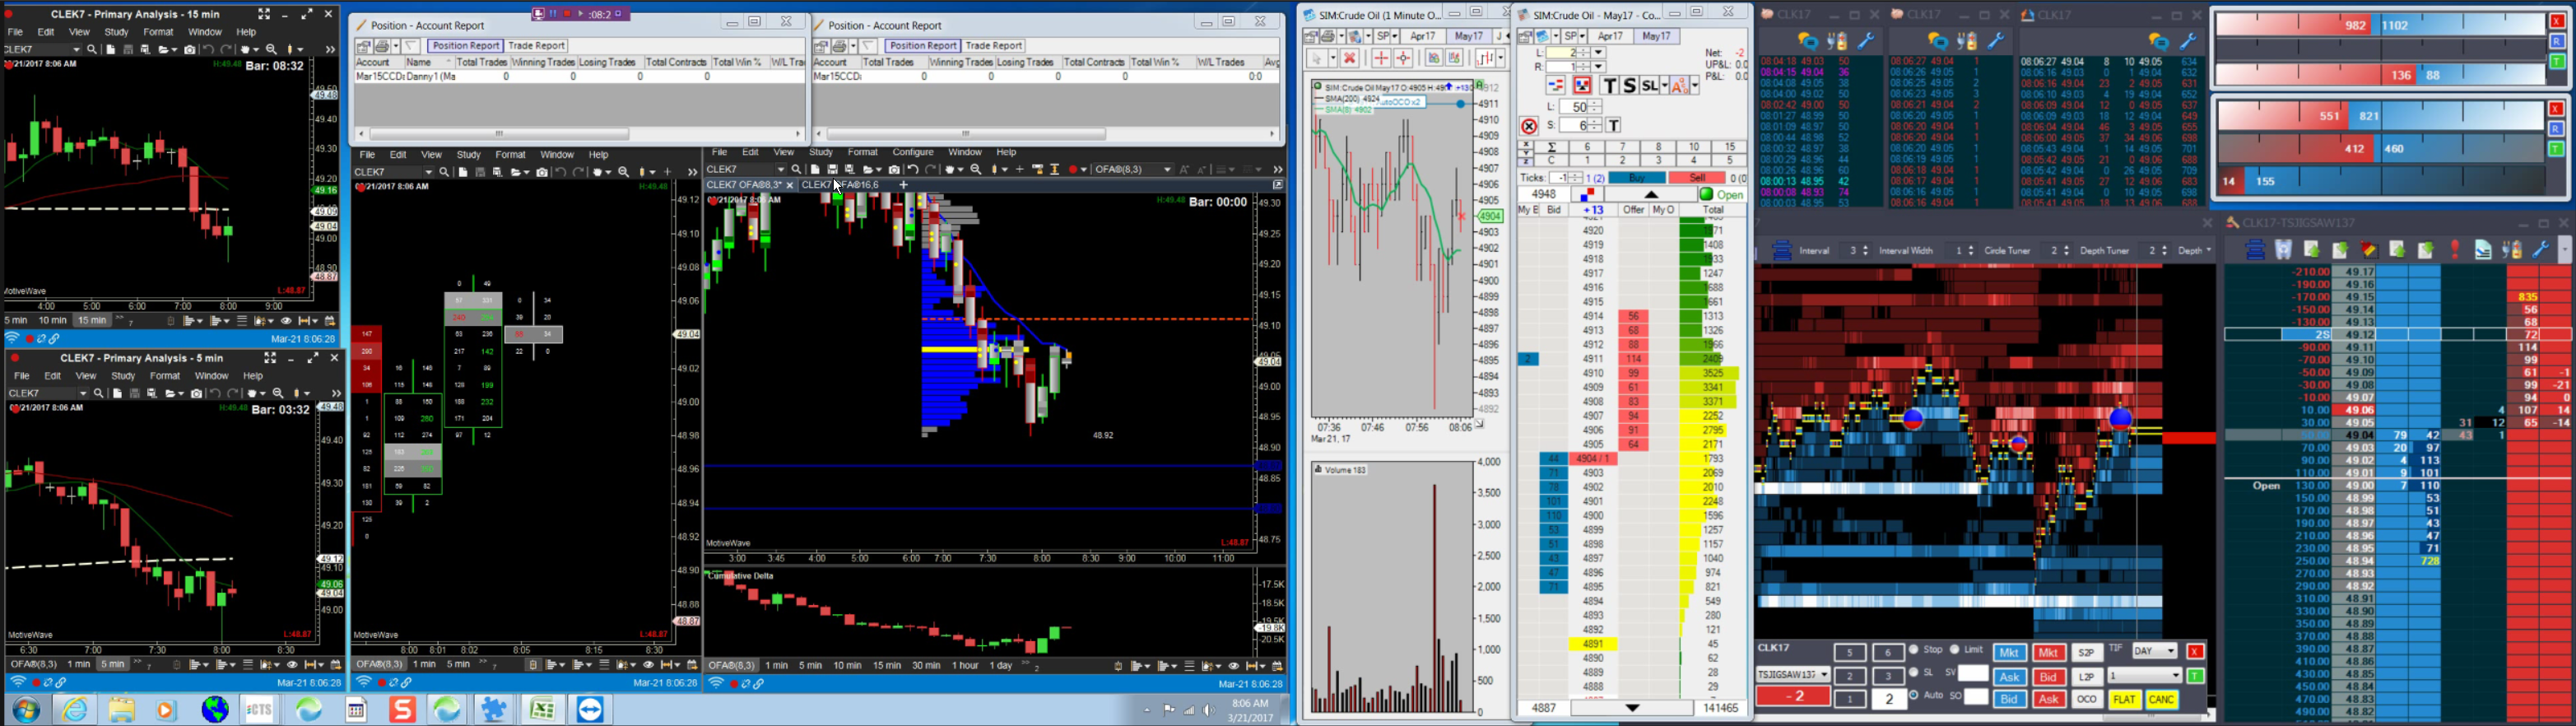Viewport: 2576px width, 726px height.
Task: Select the red crosshair tool in the Crude Oil chart toolbar
Action: pos(1380,58)
